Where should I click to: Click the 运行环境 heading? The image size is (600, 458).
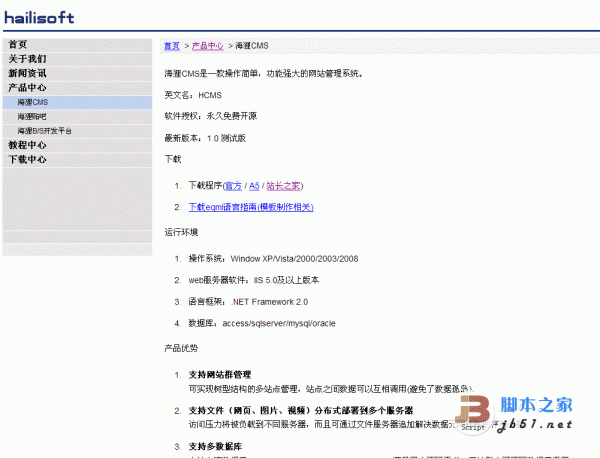click(x=181, y=232)
